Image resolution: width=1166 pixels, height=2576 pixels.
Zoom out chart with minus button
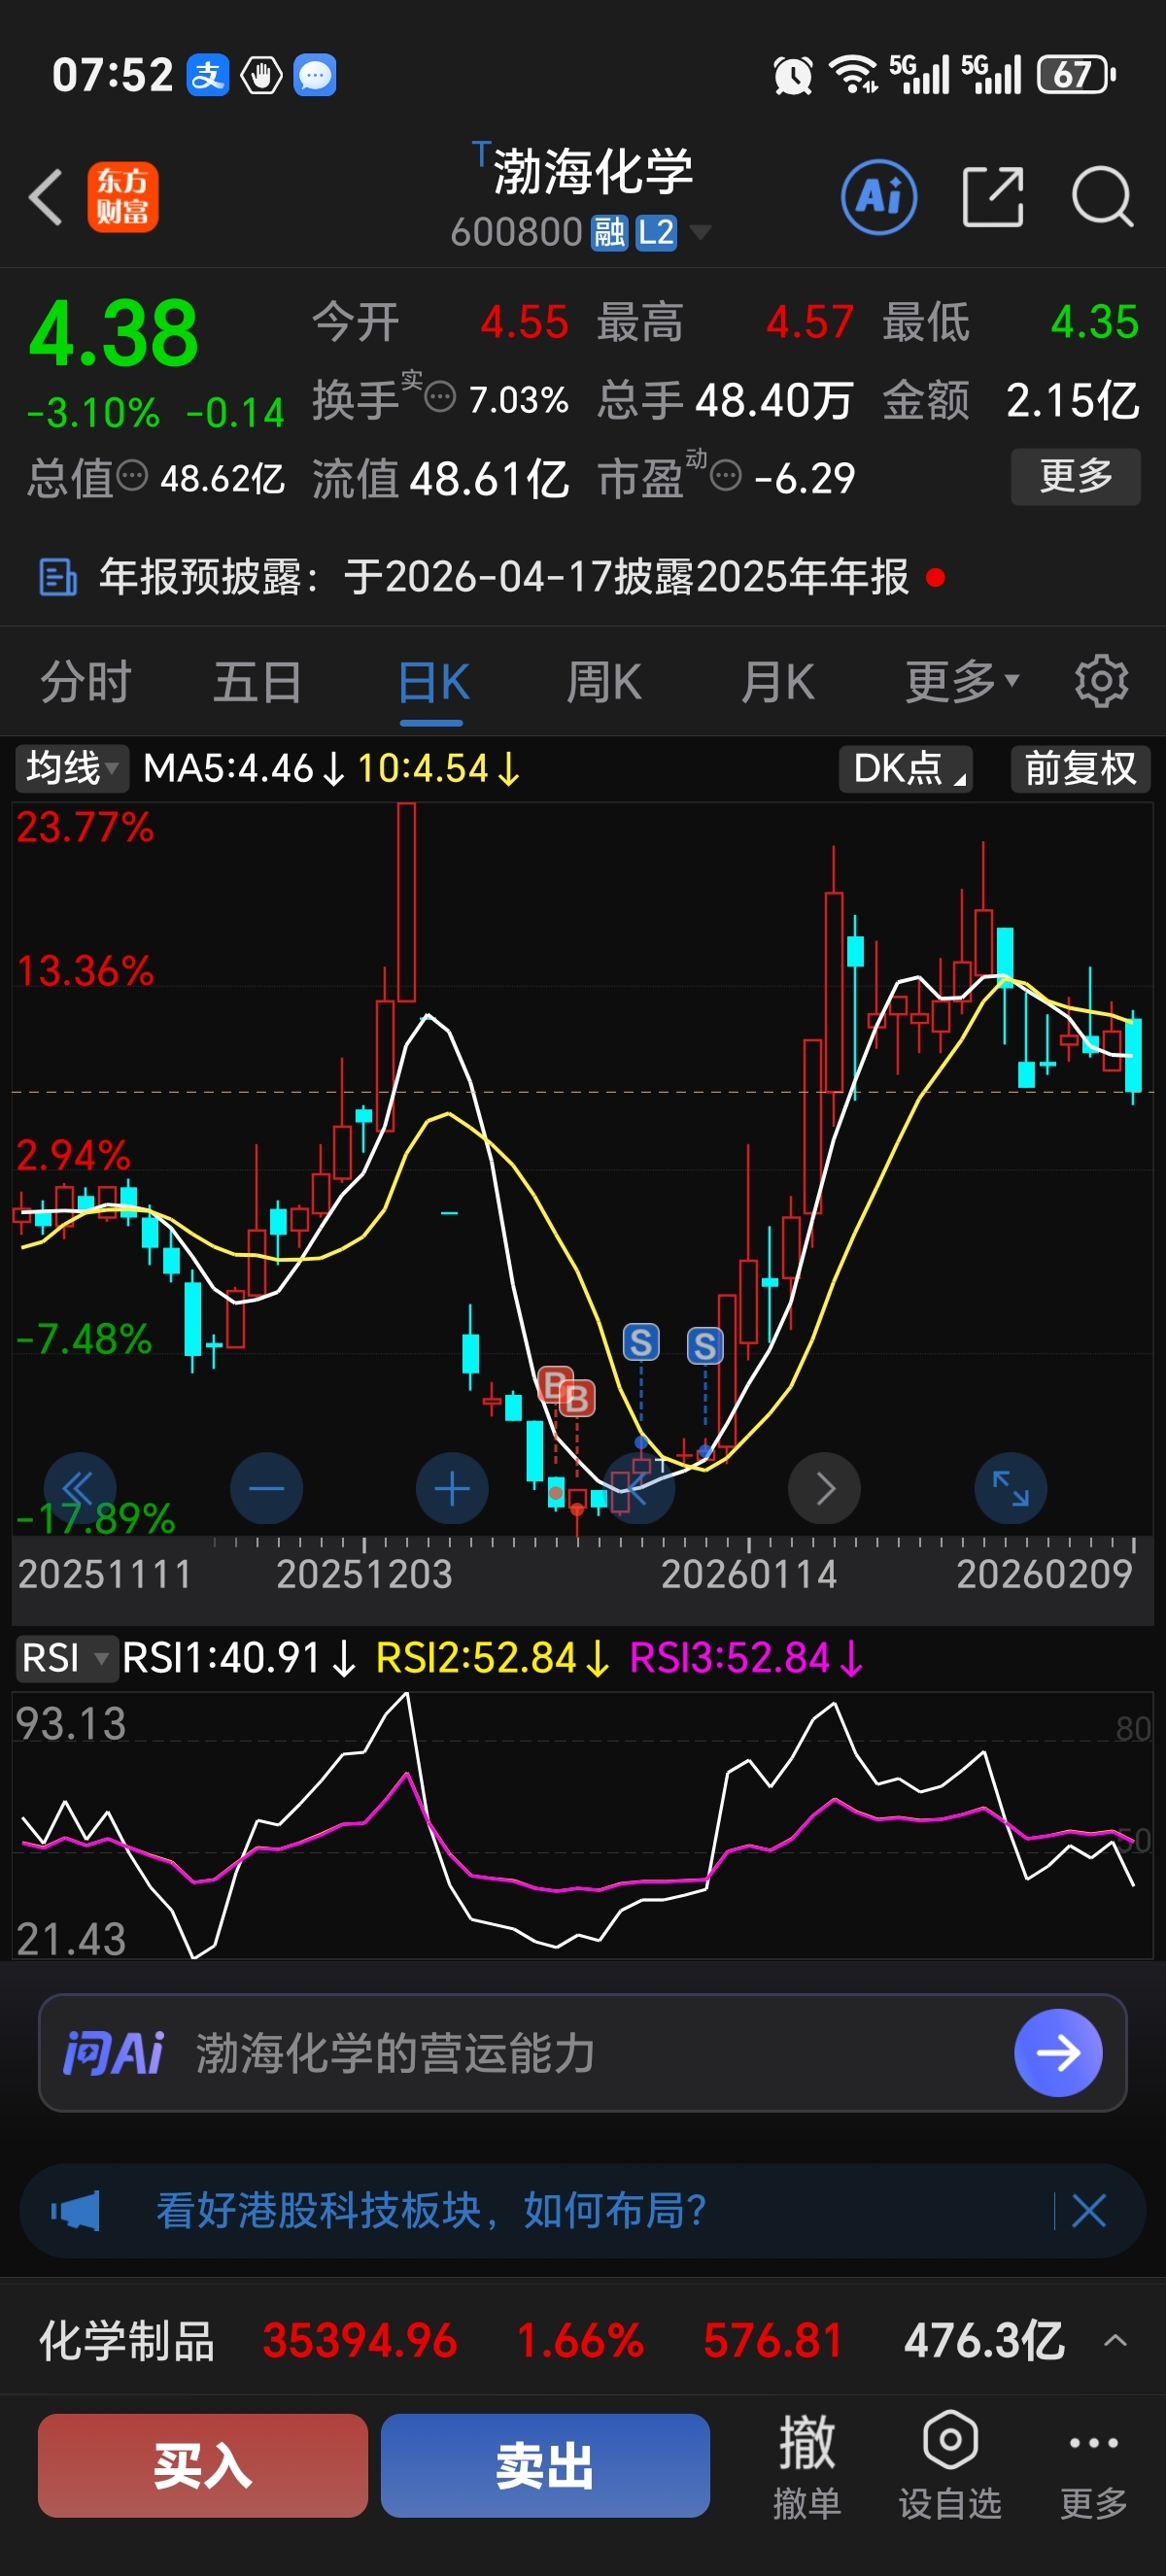click(x=266, y=1488)
